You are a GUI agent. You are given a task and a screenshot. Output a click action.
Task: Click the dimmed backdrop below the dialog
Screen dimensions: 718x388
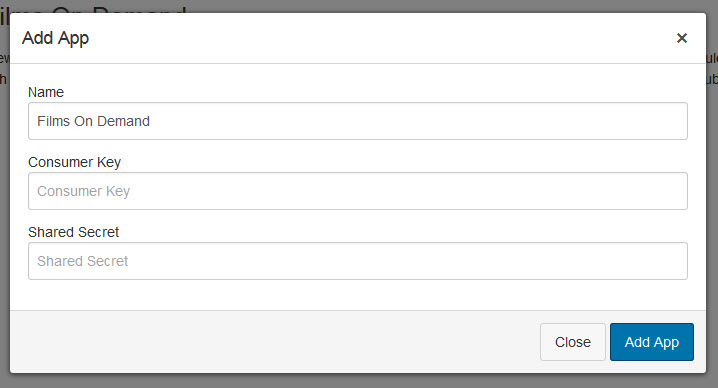[x=359, y=381]
